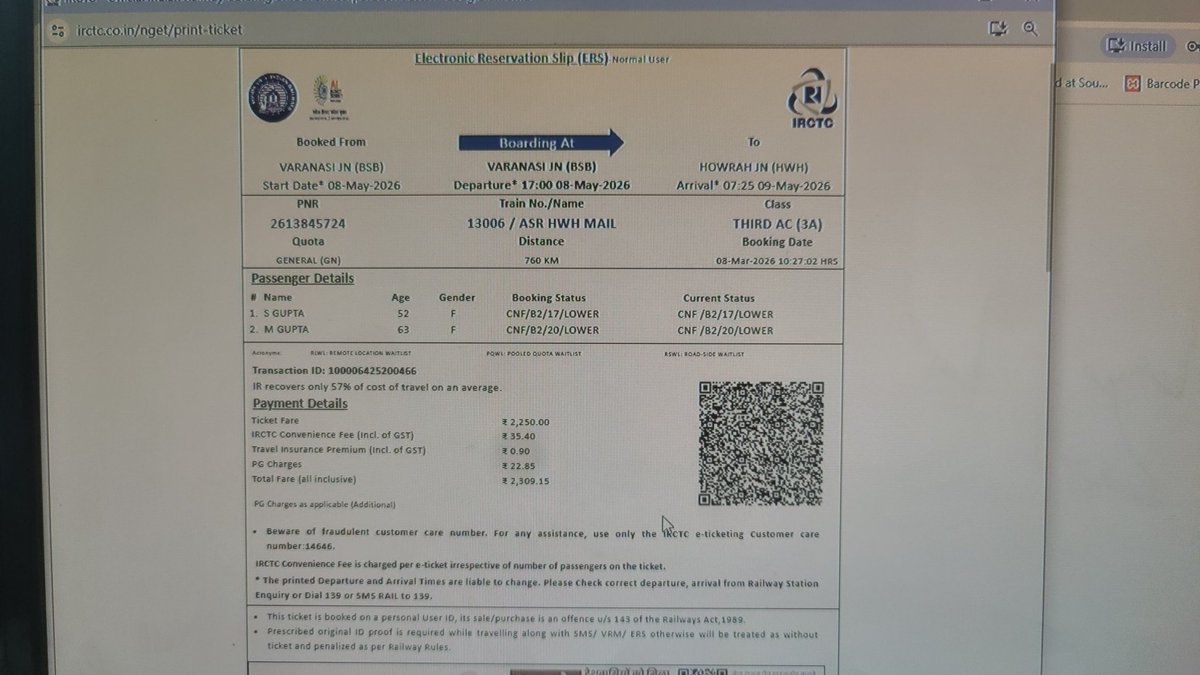Open the Barcode bookmark in background window
The image size is (1200, 675).
[x=1160, y=84]
